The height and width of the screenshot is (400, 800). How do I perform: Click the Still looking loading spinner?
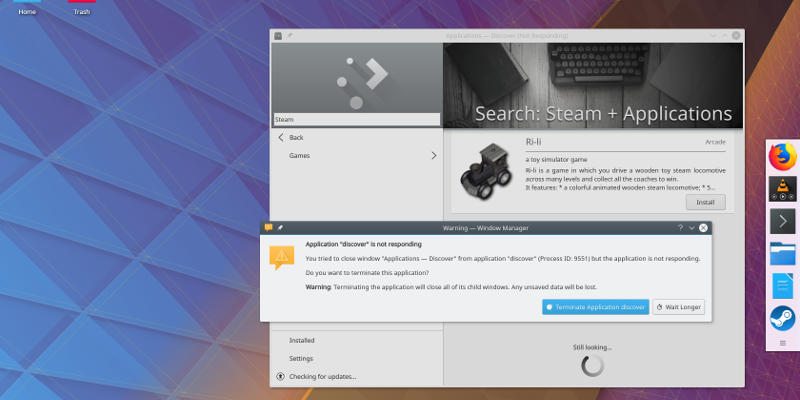[x=592, y=365]
